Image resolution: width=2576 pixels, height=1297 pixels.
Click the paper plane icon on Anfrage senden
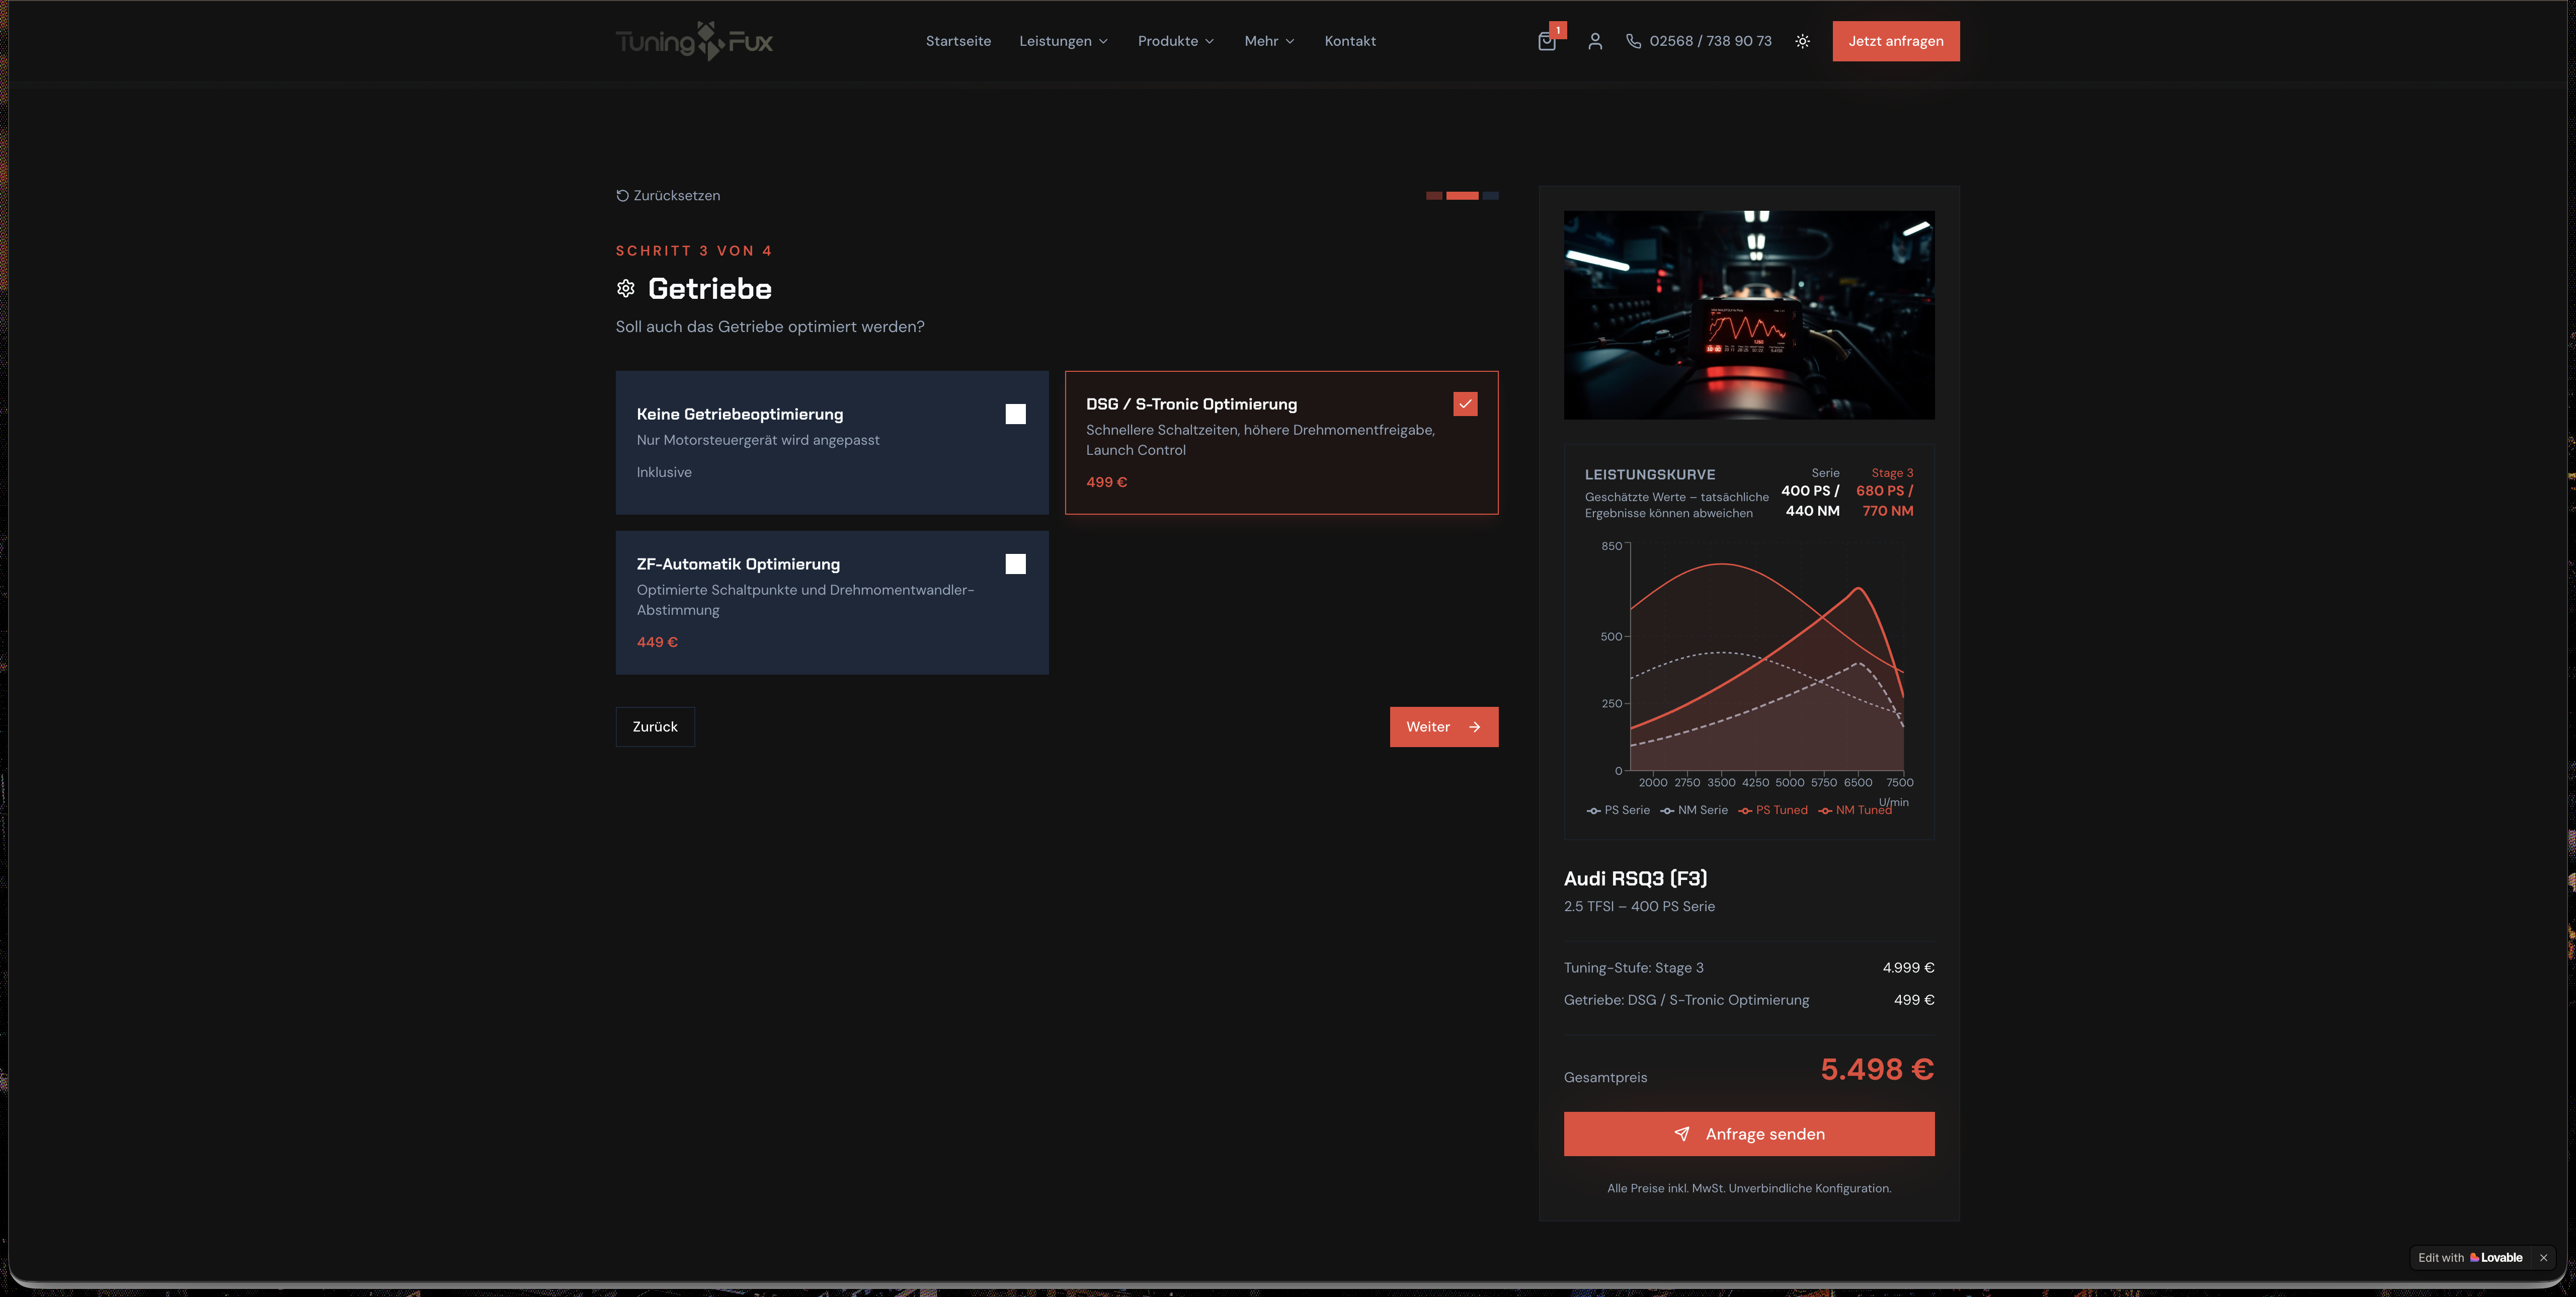click(1682, 1134)
